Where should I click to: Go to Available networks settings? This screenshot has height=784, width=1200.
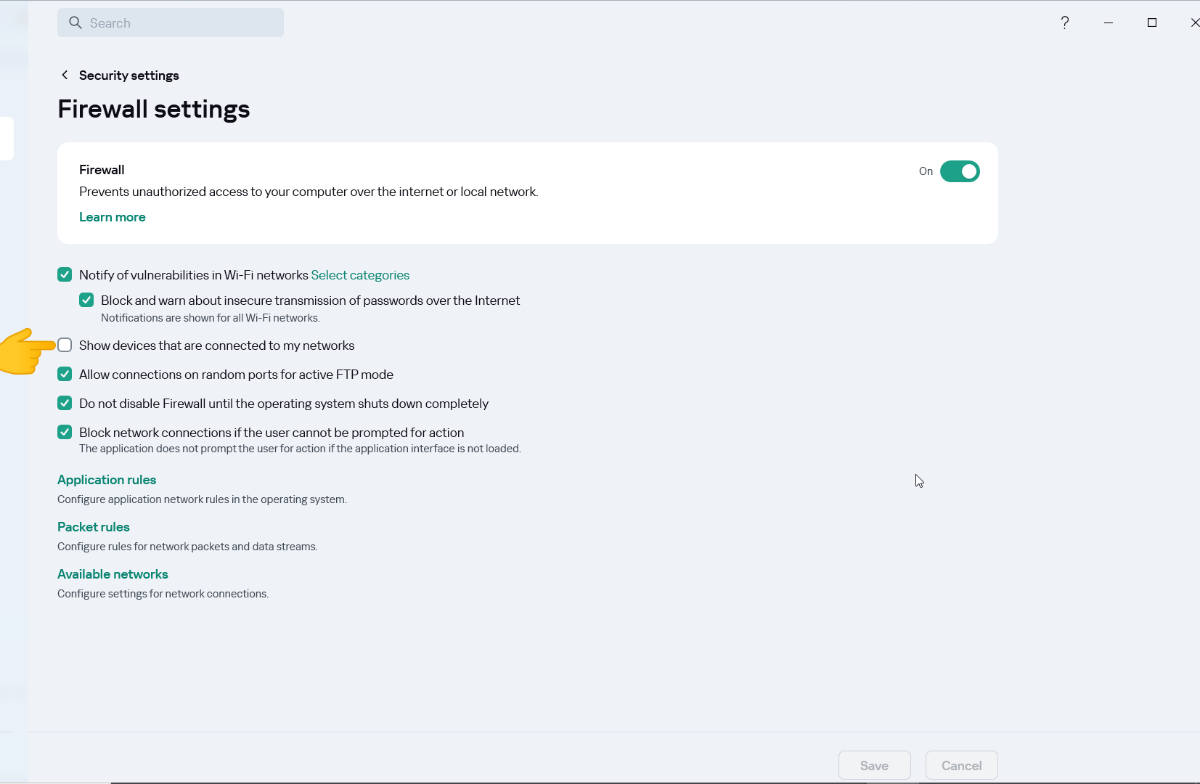click(113, 574)
